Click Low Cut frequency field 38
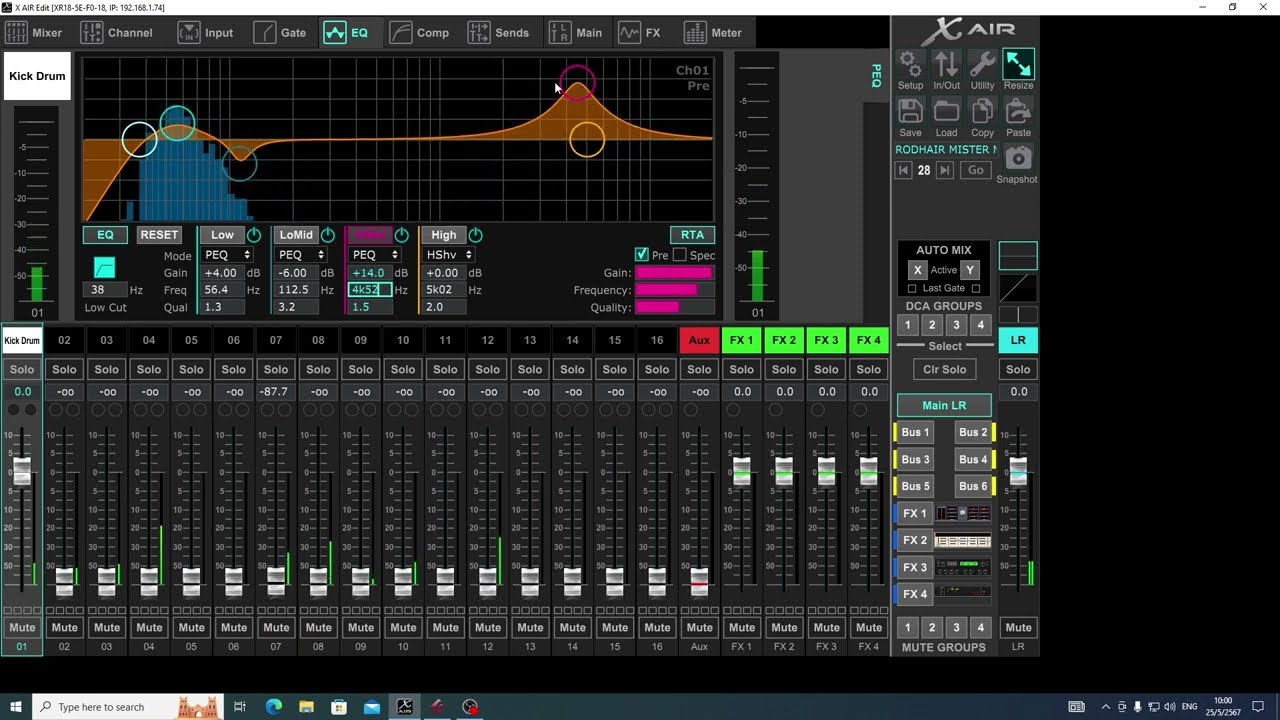This screenshot has width=1280, height=720. click(104, 290)
